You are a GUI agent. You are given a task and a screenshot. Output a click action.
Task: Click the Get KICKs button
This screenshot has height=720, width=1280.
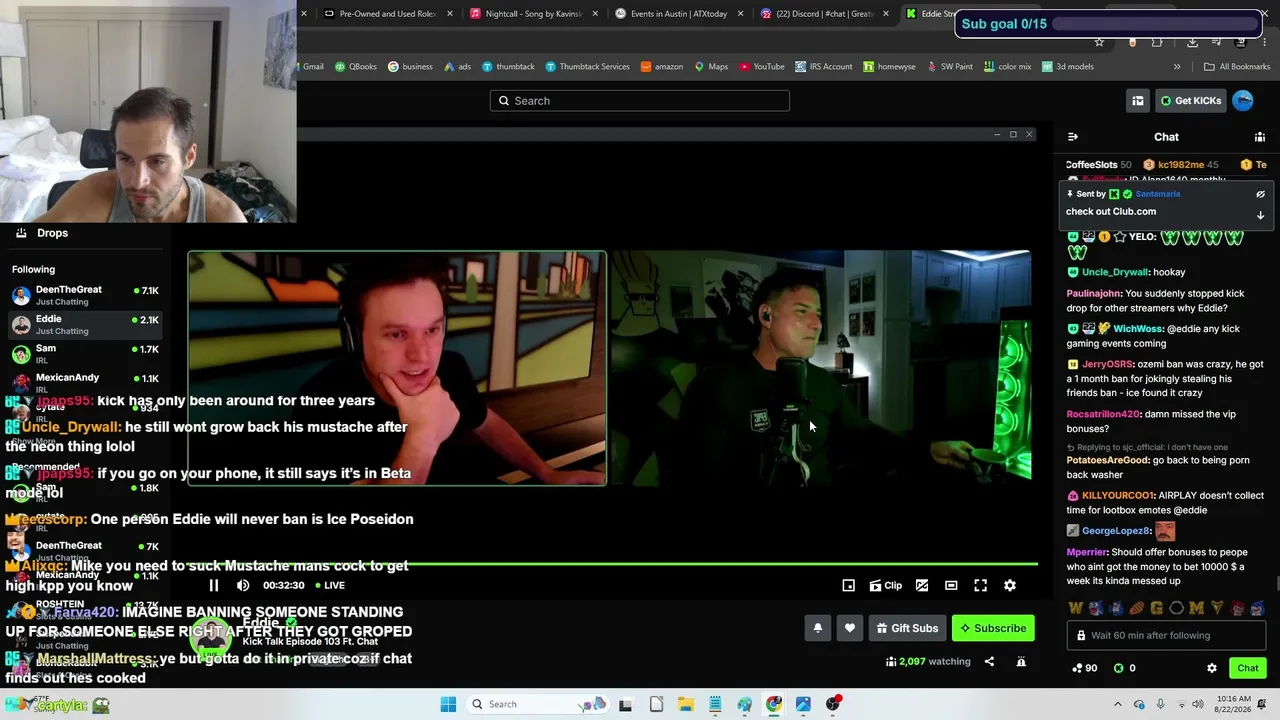point(1190,100)
